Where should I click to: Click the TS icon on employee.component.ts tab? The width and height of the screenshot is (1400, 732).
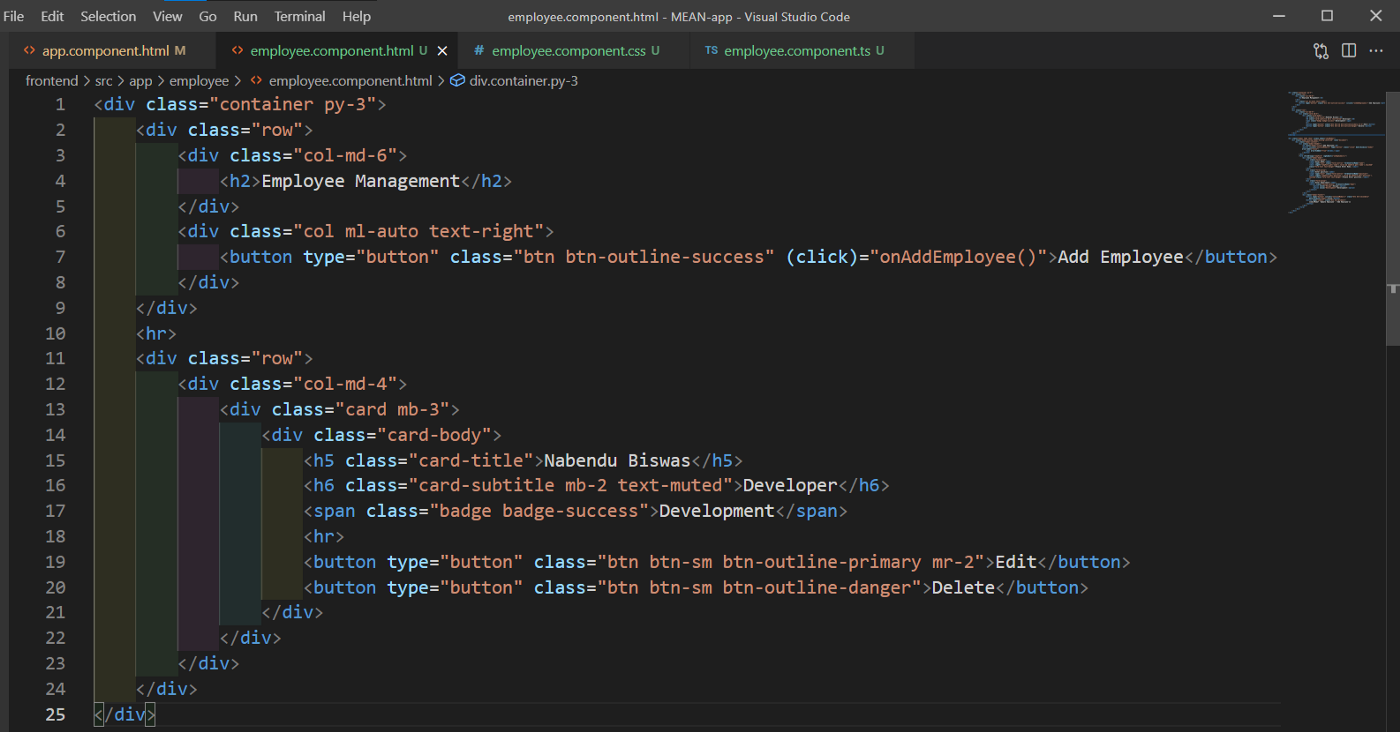coord(711,51)
